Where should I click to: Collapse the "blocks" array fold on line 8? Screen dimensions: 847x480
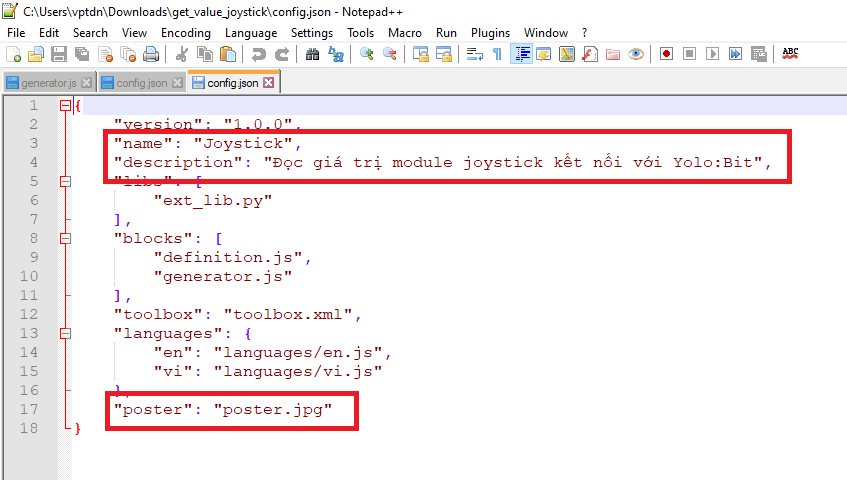click(x=65, y=238)
